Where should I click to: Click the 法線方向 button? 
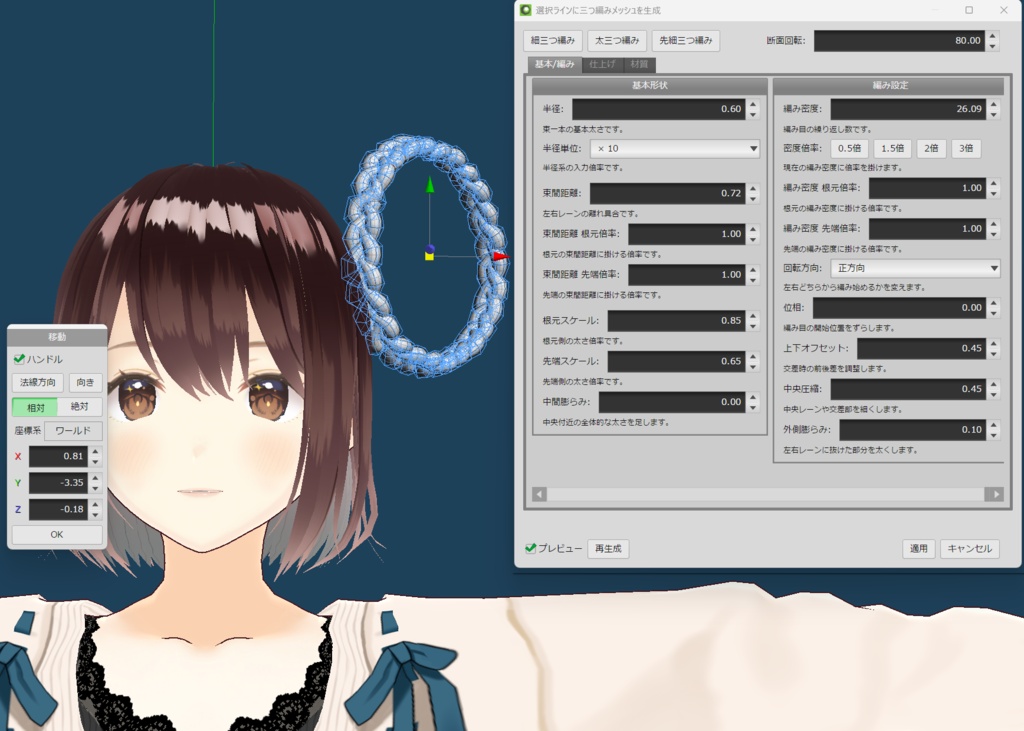(x=37, y=382)
